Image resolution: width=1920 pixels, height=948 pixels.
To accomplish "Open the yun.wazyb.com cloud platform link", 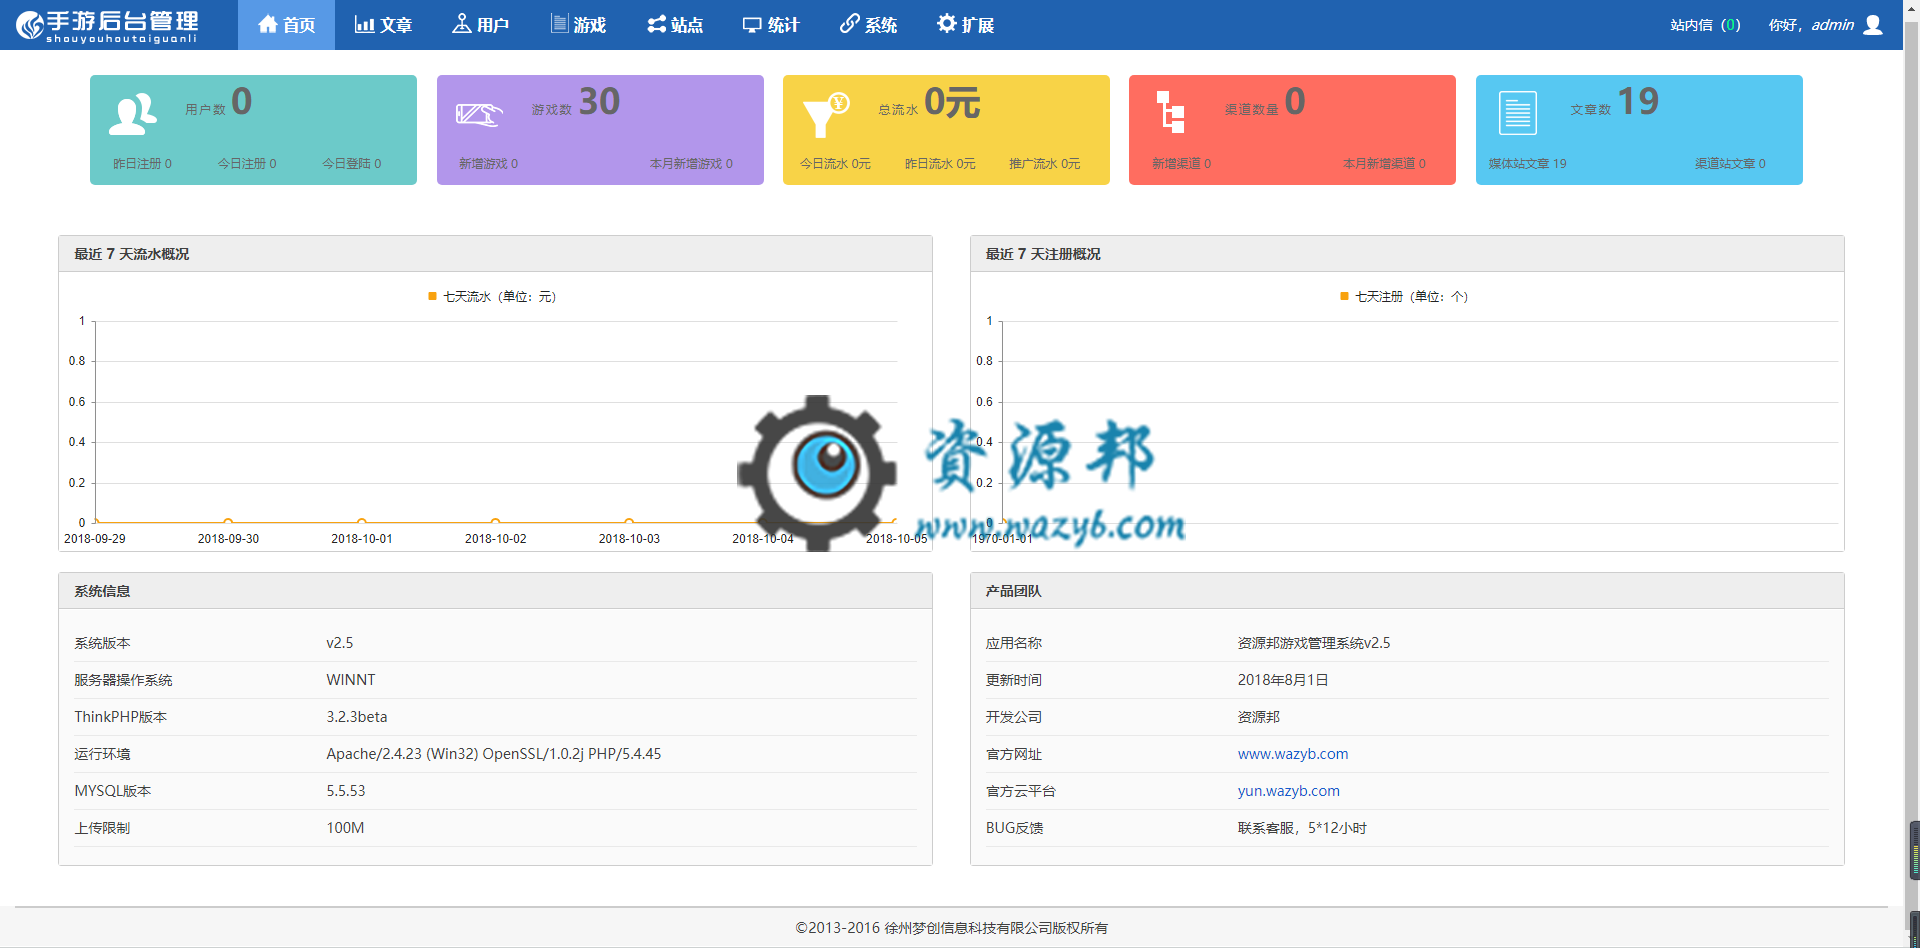I will pyautogui.click(x=1288, y=791).
